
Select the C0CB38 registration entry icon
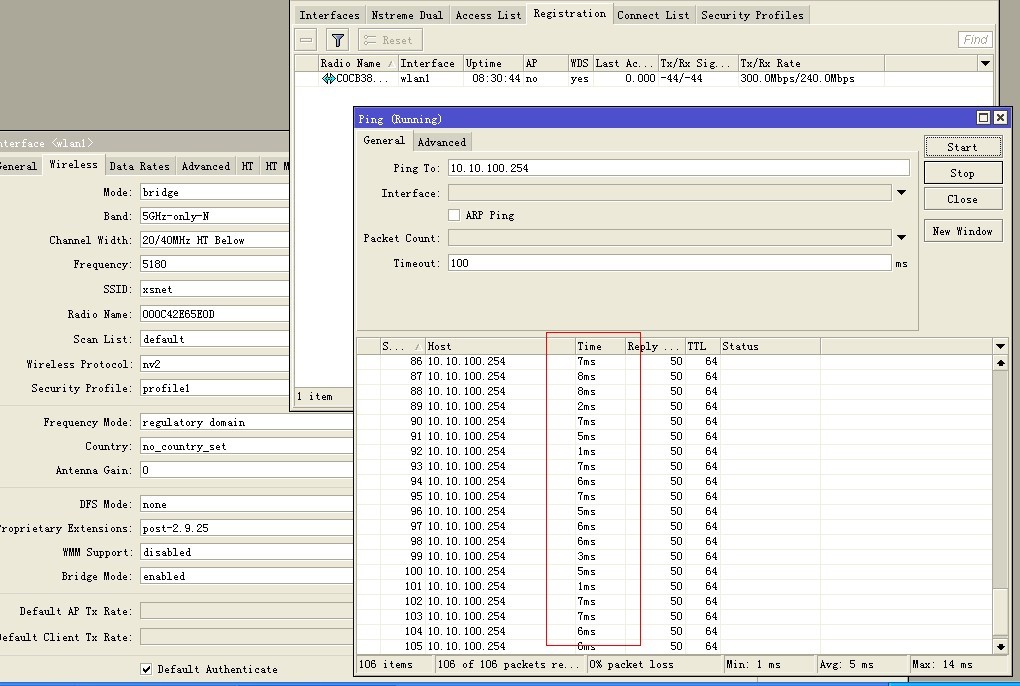pyautogui.click(x=328, y=79)
